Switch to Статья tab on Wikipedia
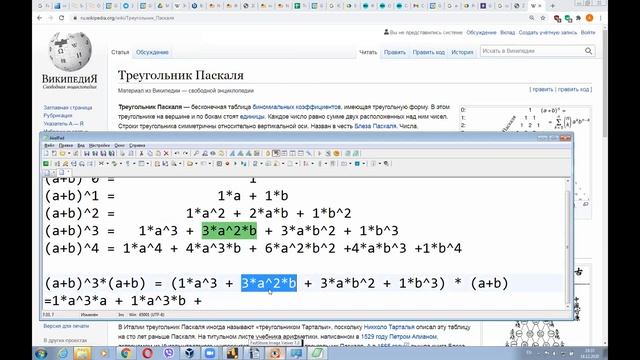The image size is (640, 360). click(x=120, y=52)
